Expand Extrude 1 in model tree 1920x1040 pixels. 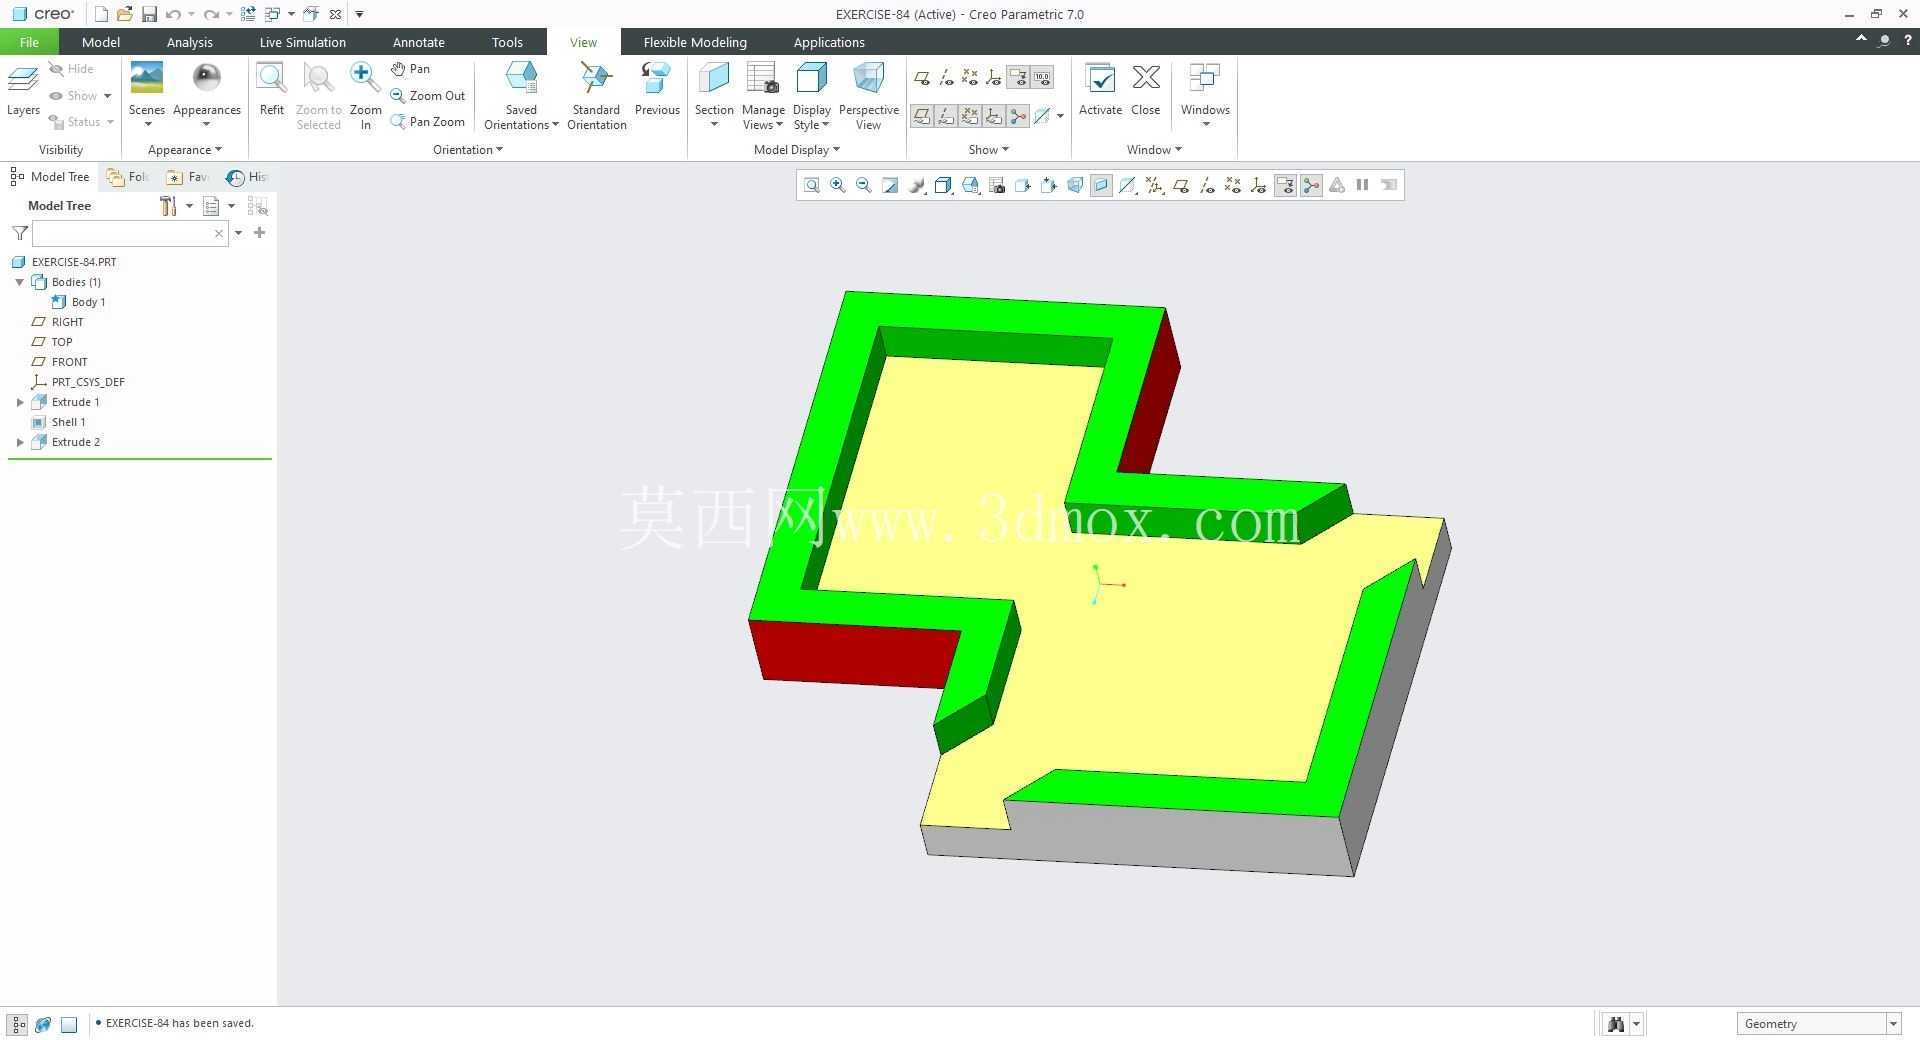tap(20, 402)
